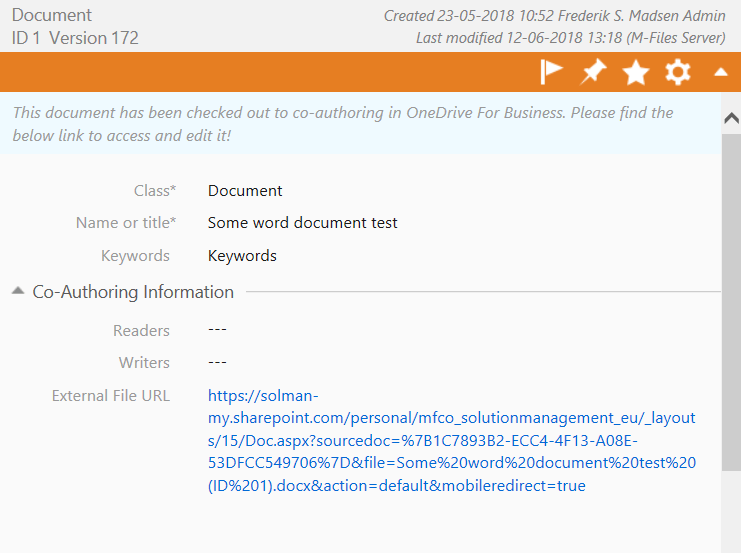Click the vertical scrollbar thumb
741x553 pixels.
click(x=731, y=302)
